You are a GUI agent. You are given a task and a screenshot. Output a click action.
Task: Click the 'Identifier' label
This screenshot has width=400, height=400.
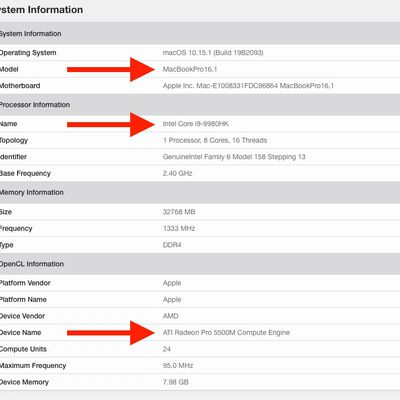click(13, 157)
